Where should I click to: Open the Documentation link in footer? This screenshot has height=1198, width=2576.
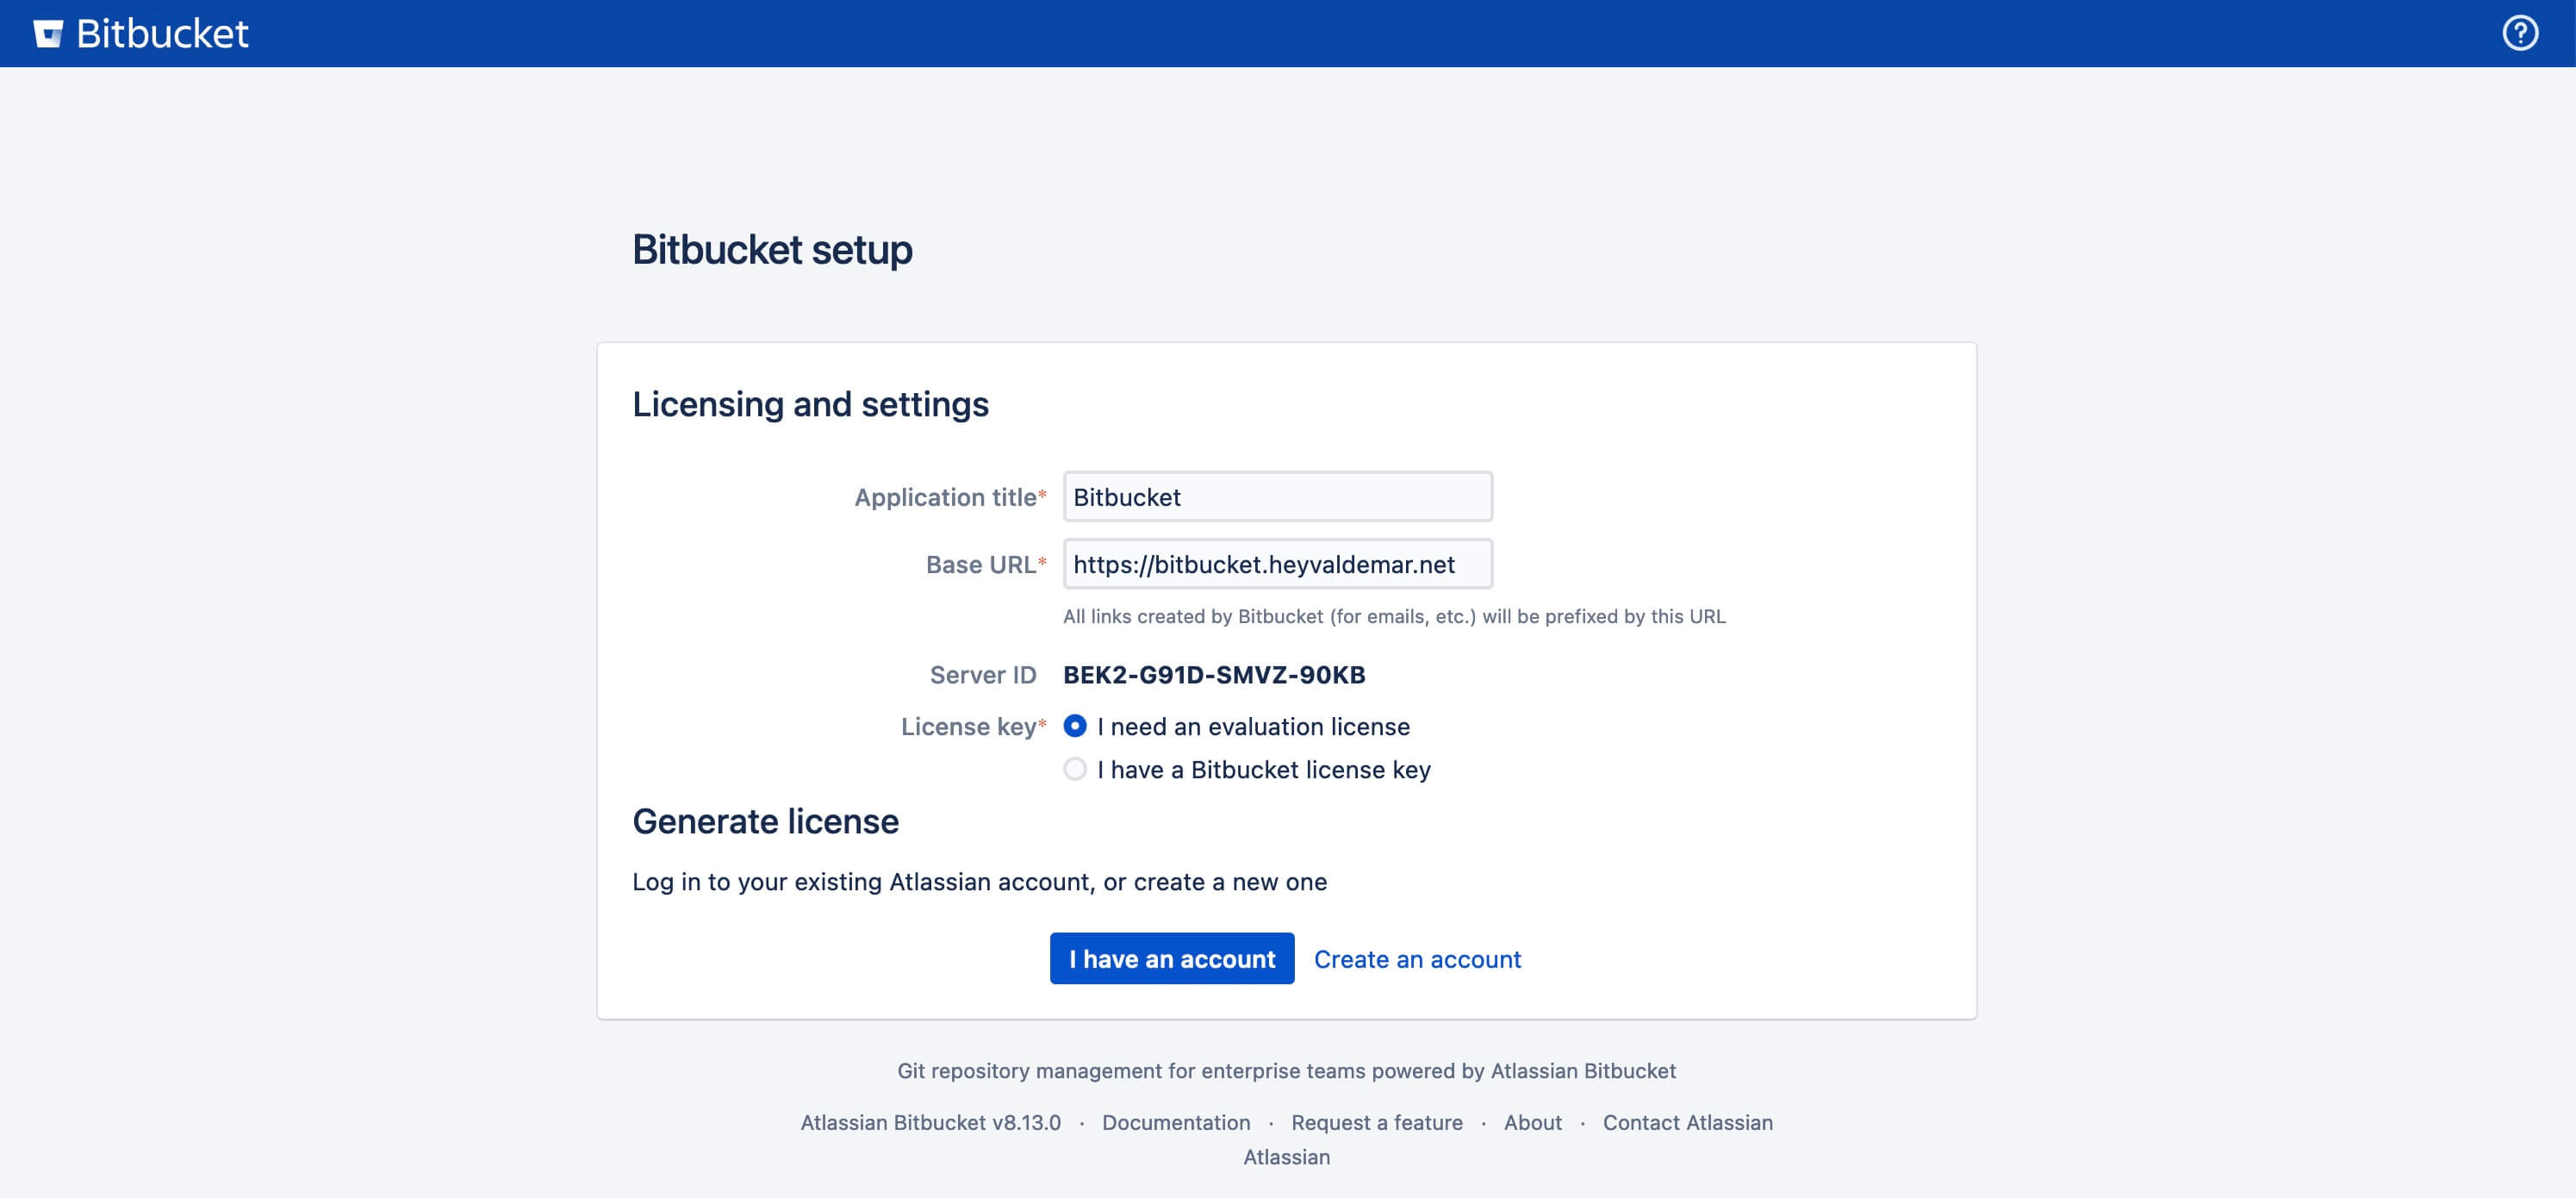click(x=1178, y=1122)
